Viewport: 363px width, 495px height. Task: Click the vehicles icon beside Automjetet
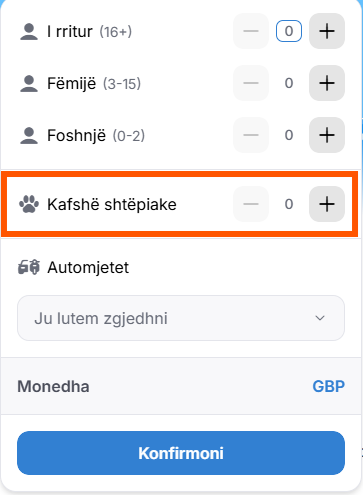(29, 267)
